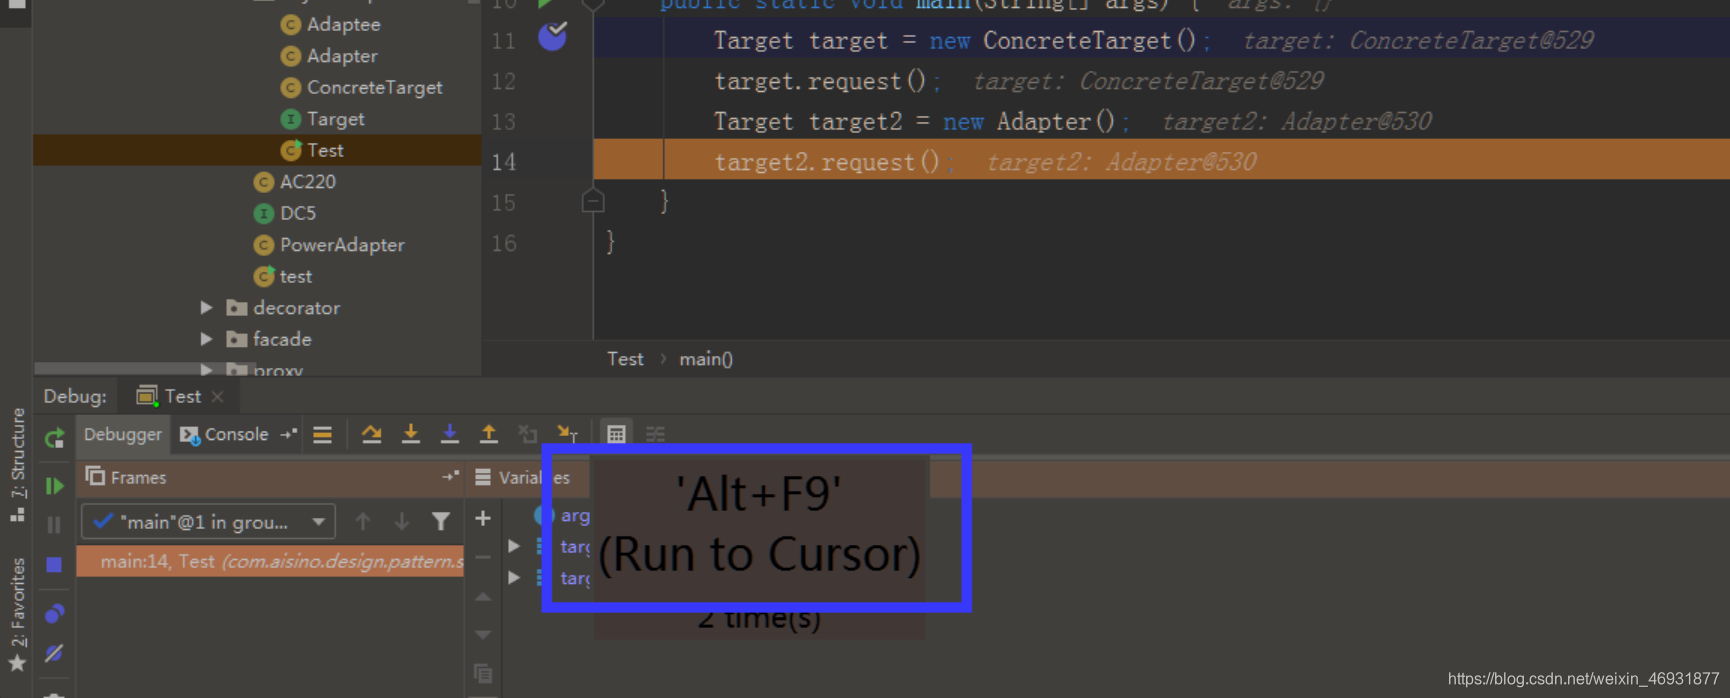Image resolution: width=1730 pixels, height=698 pixels.
Task: Close the Test debug session tab
Action: [x=217, y=397]
